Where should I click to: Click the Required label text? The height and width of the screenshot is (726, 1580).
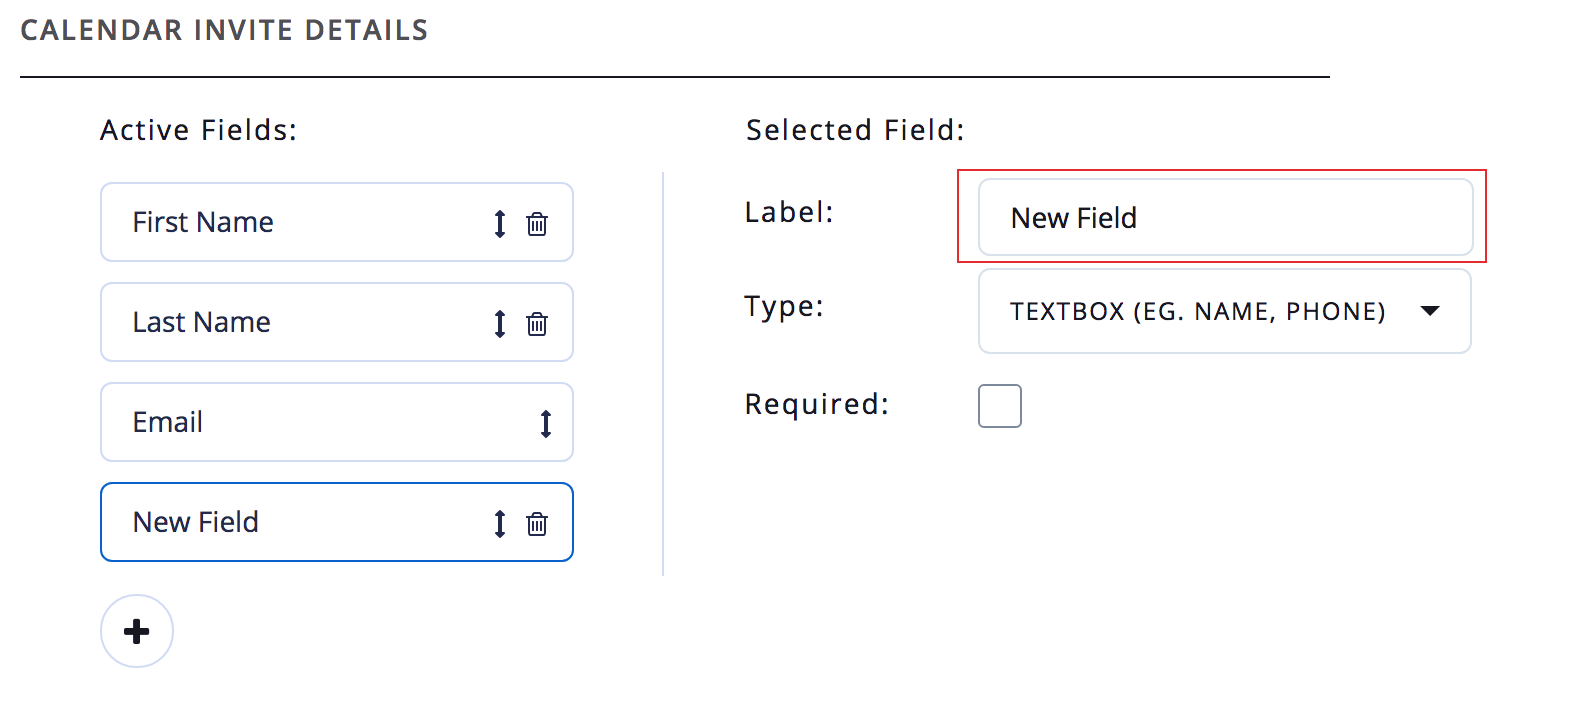(x=817, y=404)
